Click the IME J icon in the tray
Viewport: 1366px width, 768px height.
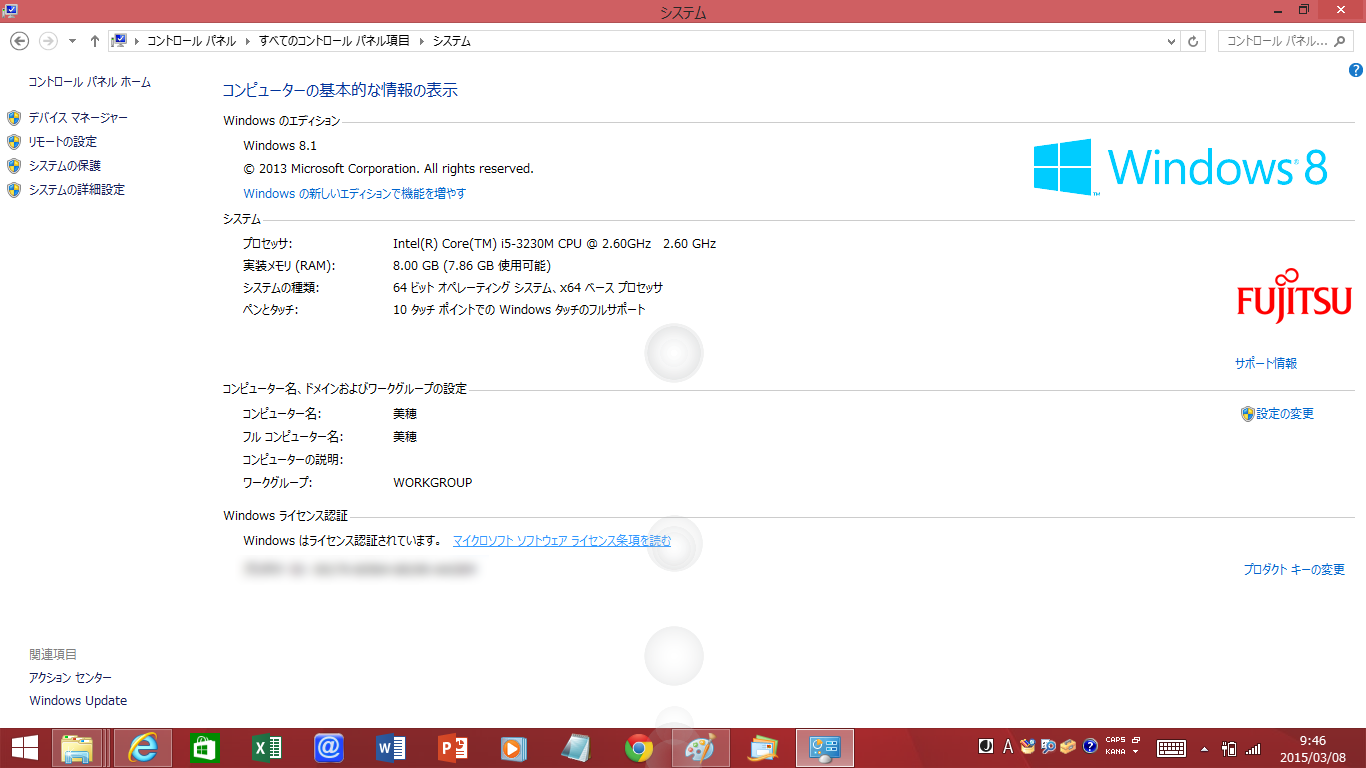(x=986, y=746)
